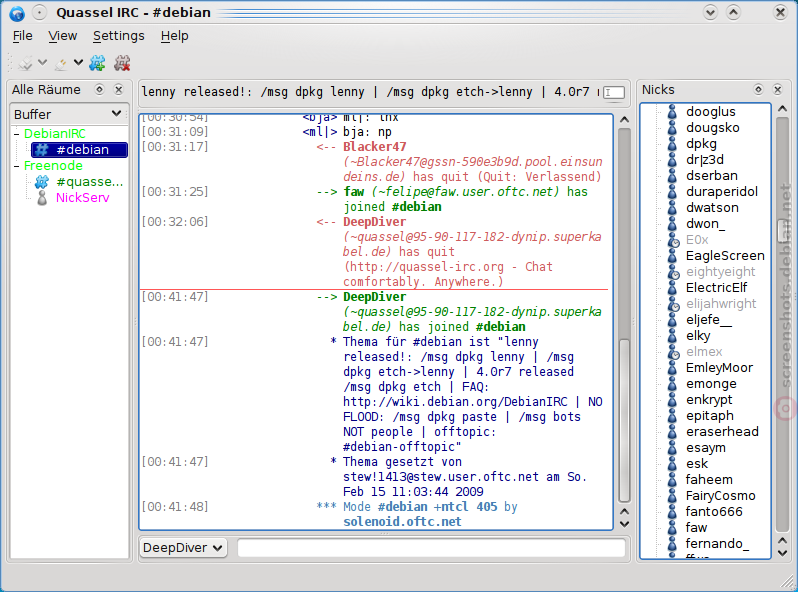Click the #debian-offtopic channel link
This screenshot has width=798, height=592.
click(x=399, y=447)
